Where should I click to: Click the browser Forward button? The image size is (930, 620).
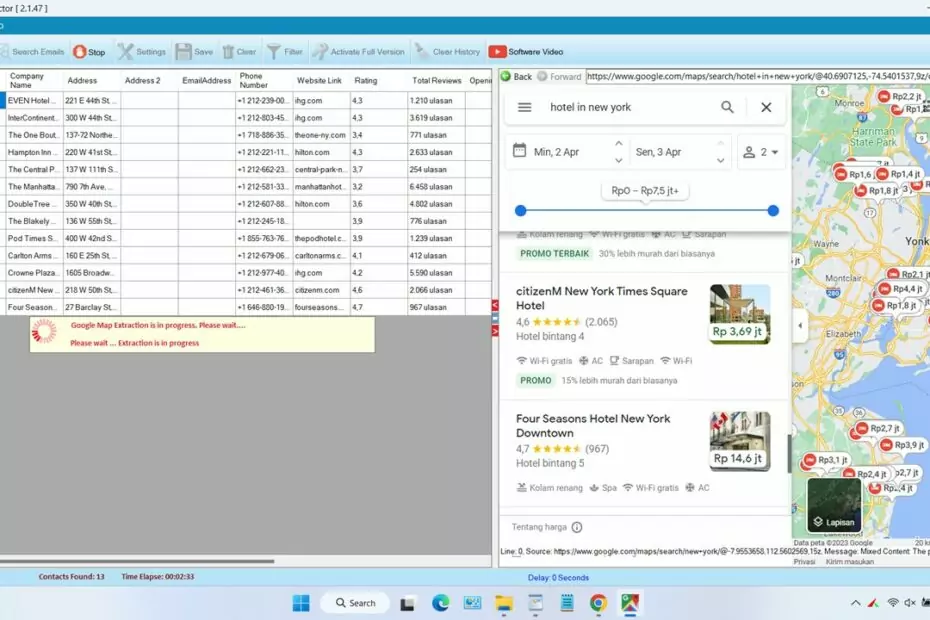click(559, 77)
